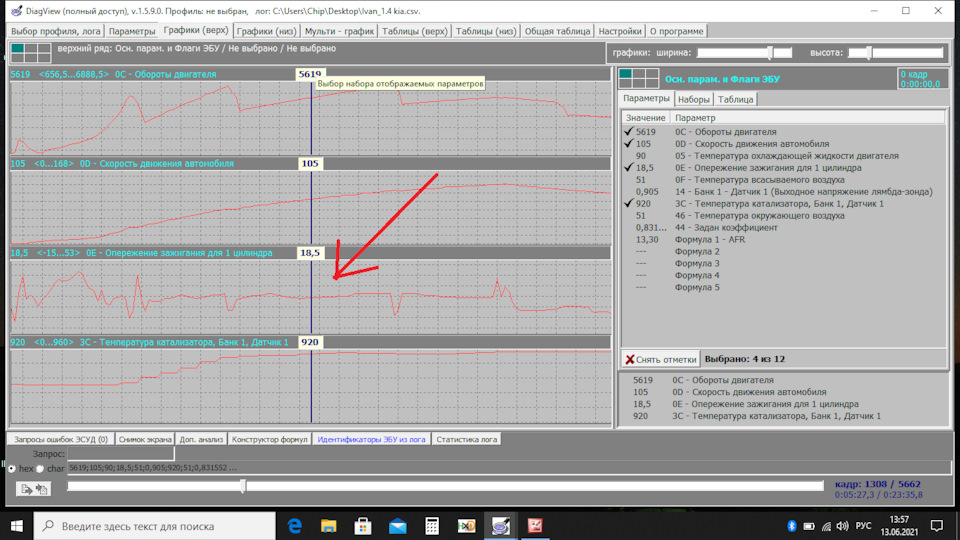Switch to Выбор профиля, лога tab

click(x=56, y=31)
